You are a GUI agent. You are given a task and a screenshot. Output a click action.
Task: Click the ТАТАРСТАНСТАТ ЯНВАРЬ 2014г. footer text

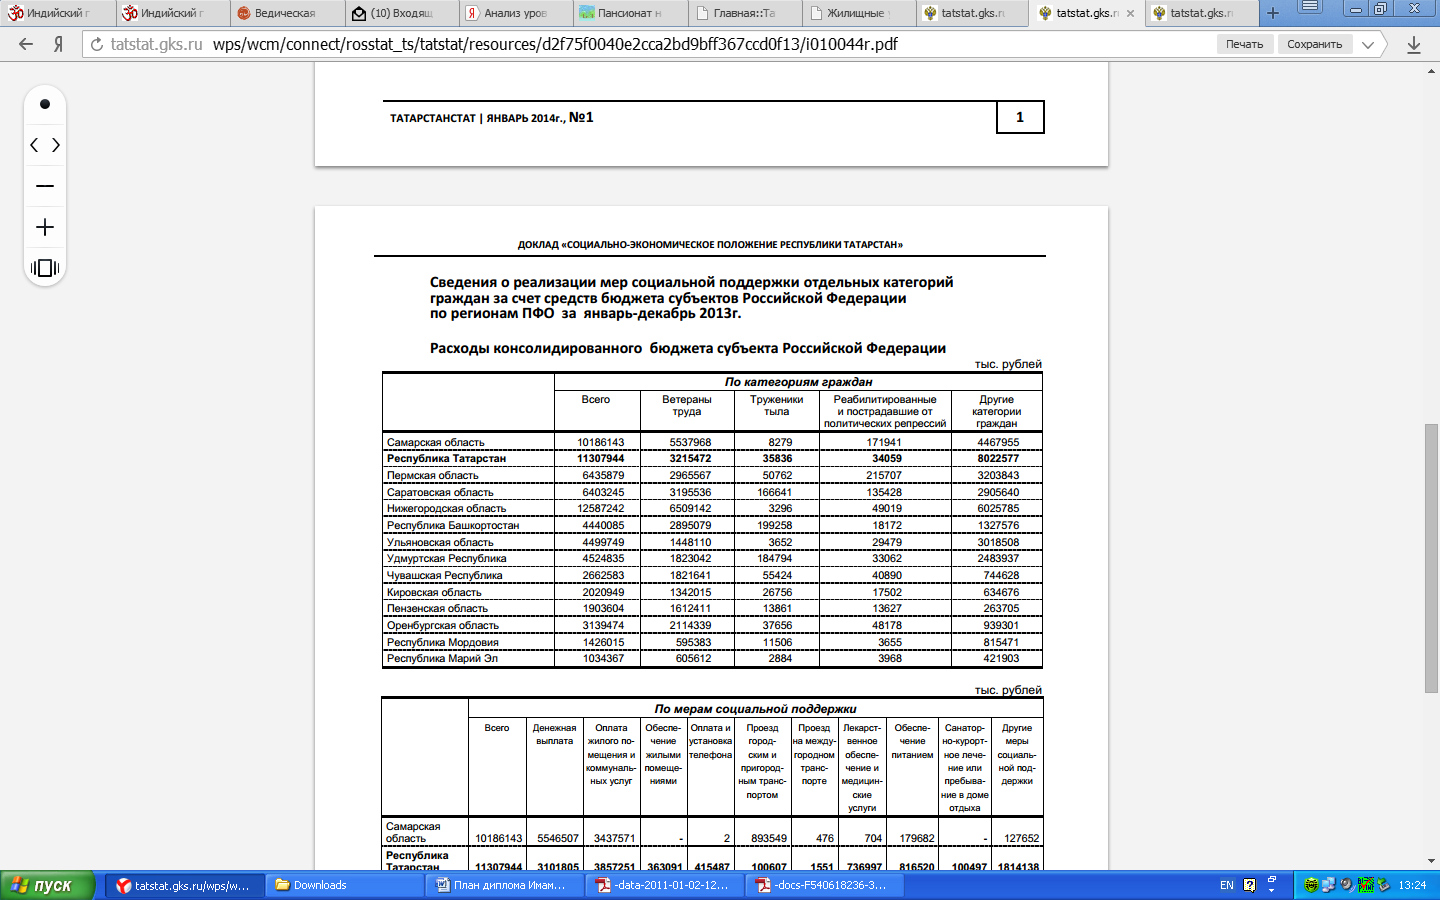point(491,118)
